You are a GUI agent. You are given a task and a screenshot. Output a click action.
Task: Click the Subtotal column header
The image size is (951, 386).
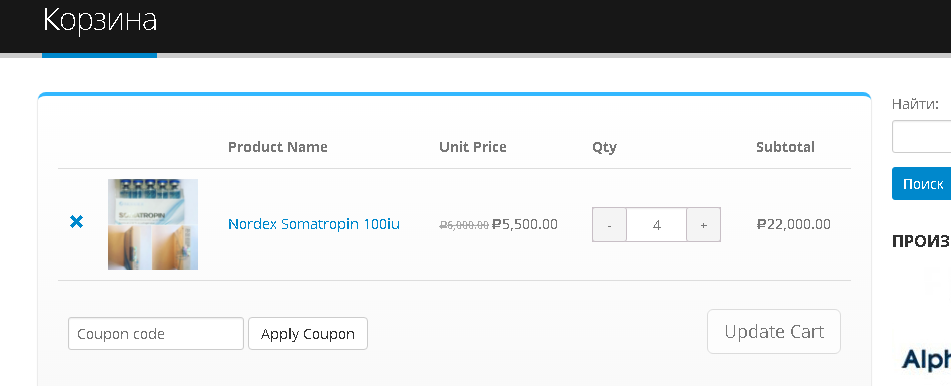(x=785, y=147)
